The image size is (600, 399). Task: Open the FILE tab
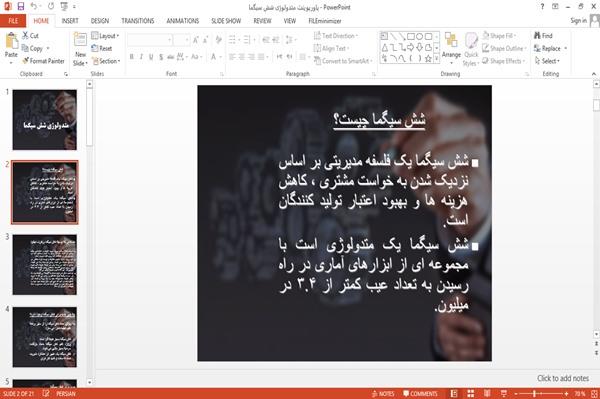pos(13,21)
